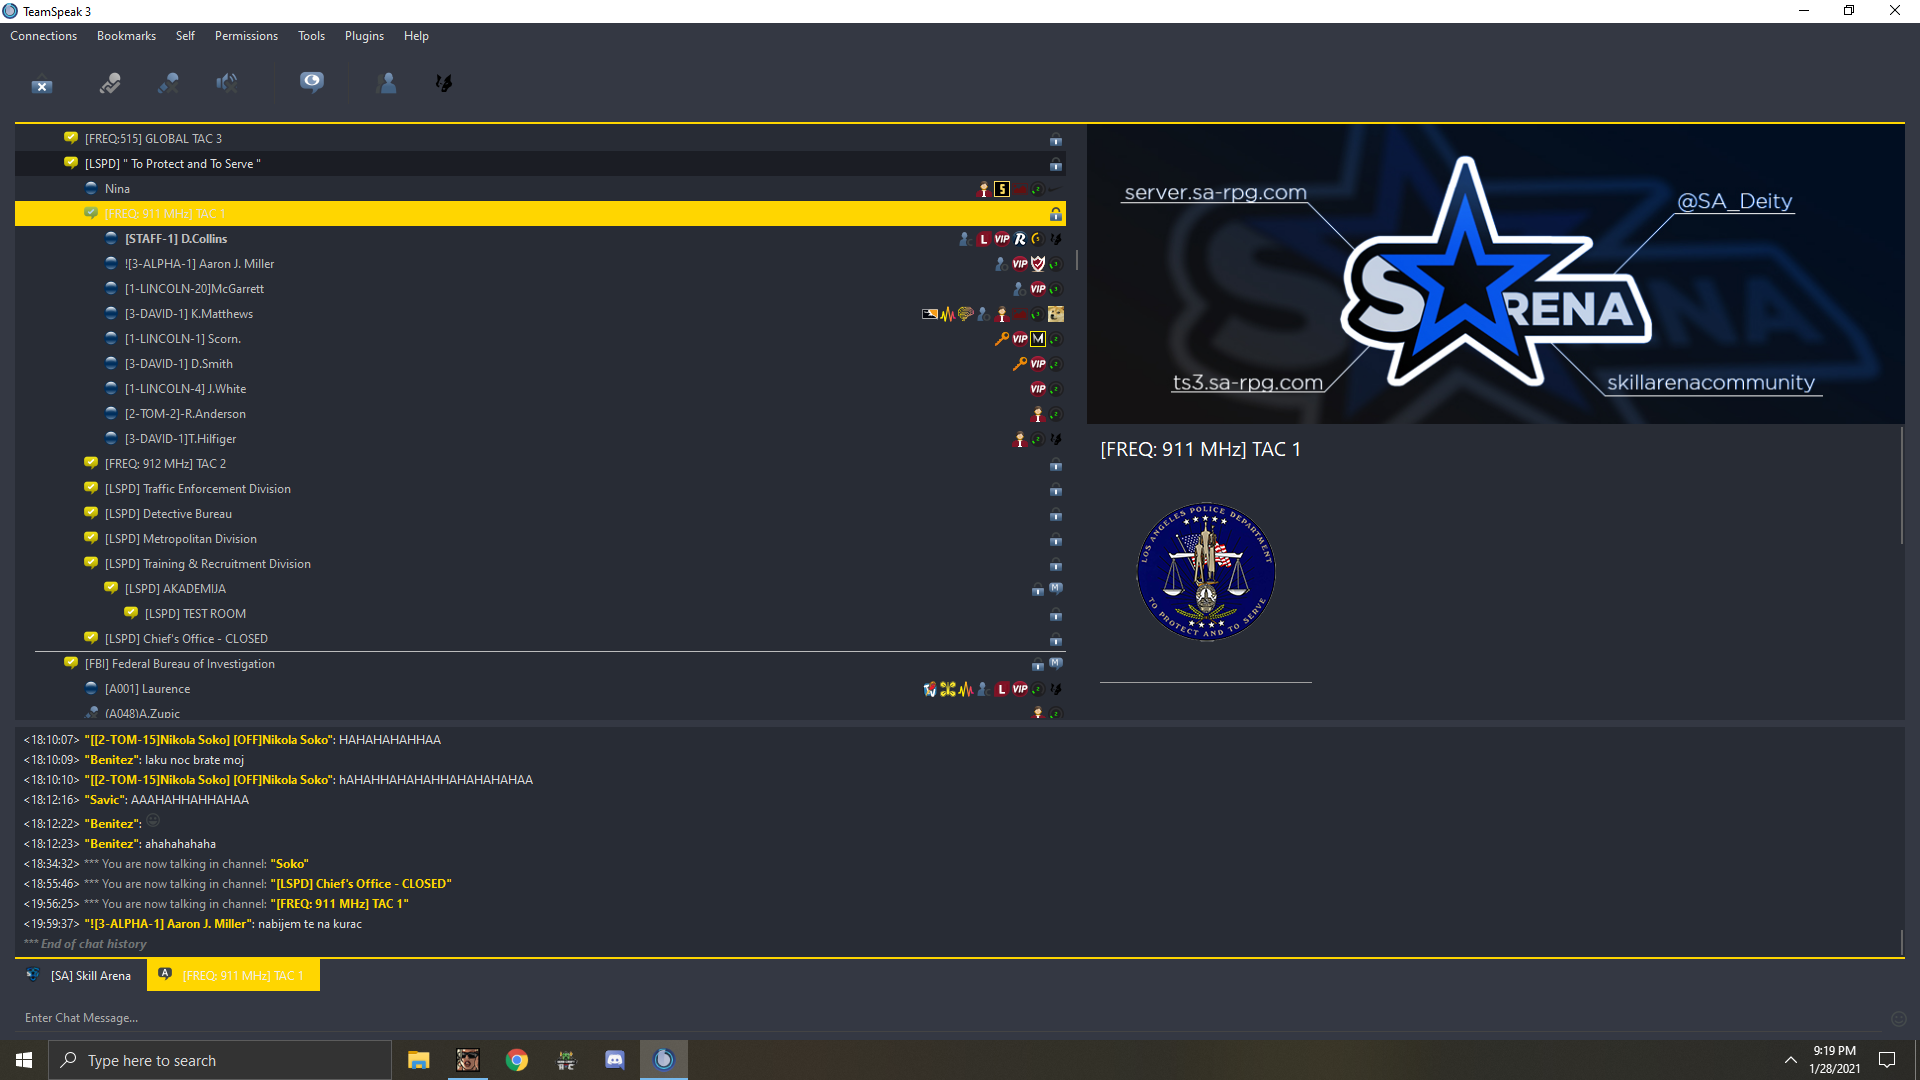The width and height of the screenshot is (1920, 1080).
Task: Click the moderated icon on AKADEMIJA channel
Action: (1056, 588)
